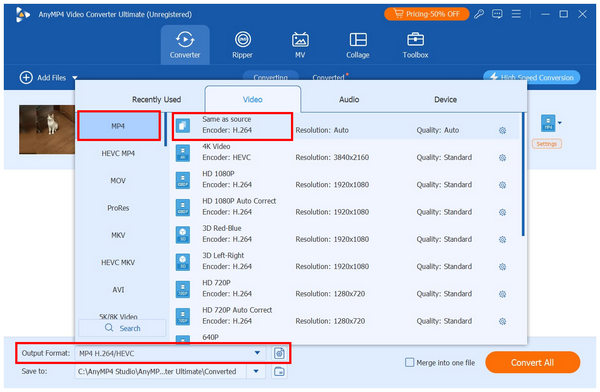Click the 4K Video preset icon
Image resolution: width=600 pixels, height=392 pixels.
[x=183, y=153]
